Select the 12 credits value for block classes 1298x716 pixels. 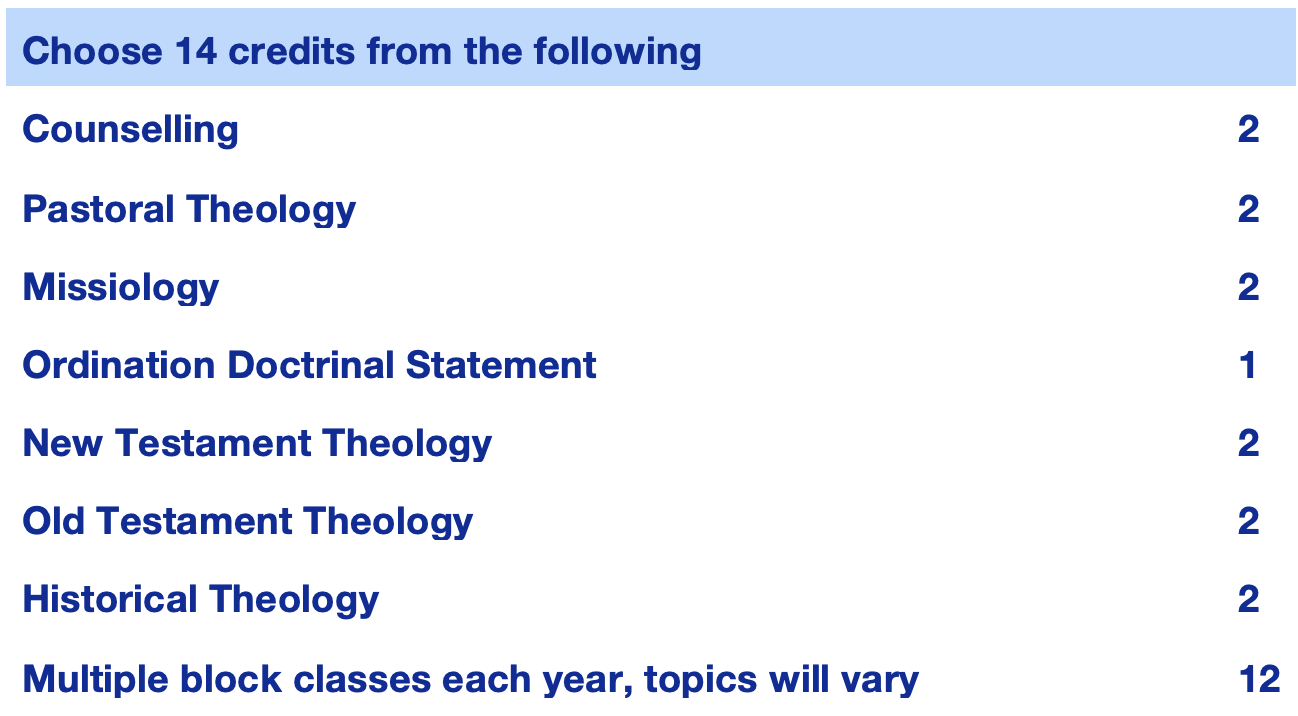[1259, 680]
